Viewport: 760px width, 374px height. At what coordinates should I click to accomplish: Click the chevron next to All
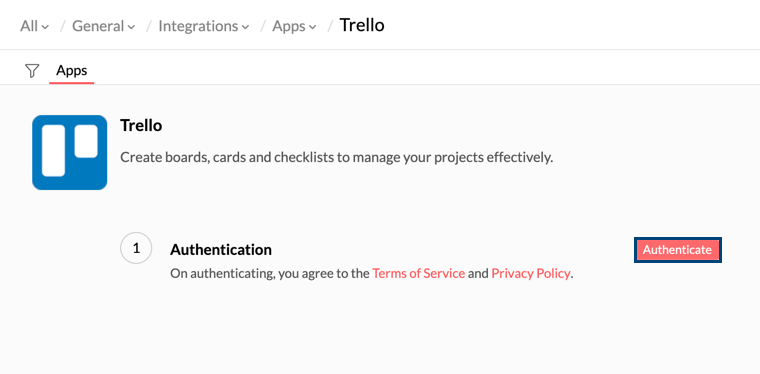45,27
